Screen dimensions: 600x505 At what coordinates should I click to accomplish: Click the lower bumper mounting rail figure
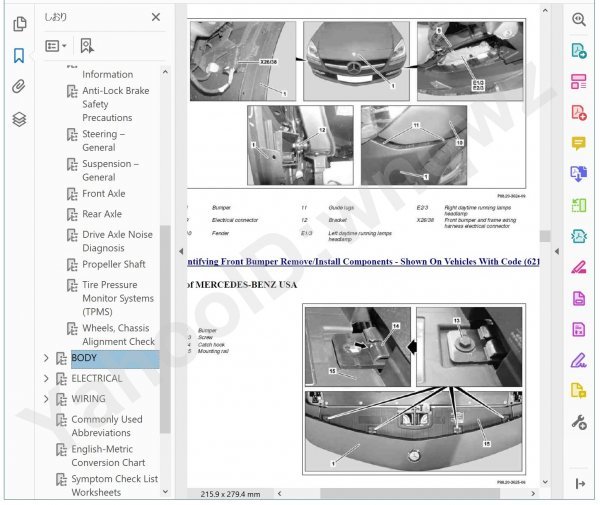tap(414, 431)
